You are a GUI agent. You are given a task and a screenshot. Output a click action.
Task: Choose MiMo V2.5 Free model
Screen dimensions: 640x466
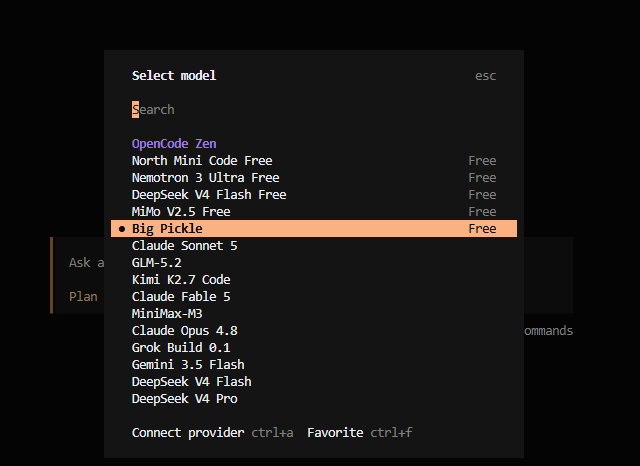(x=313, y=212)
